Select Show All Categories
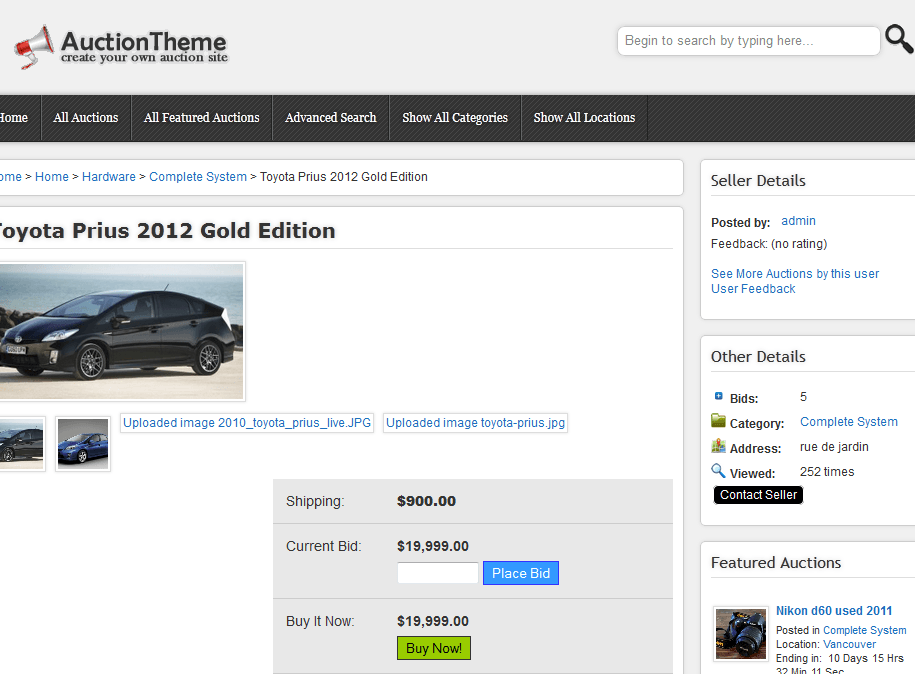The height and width of the screenshot is (674, 915). coord(455,118)
